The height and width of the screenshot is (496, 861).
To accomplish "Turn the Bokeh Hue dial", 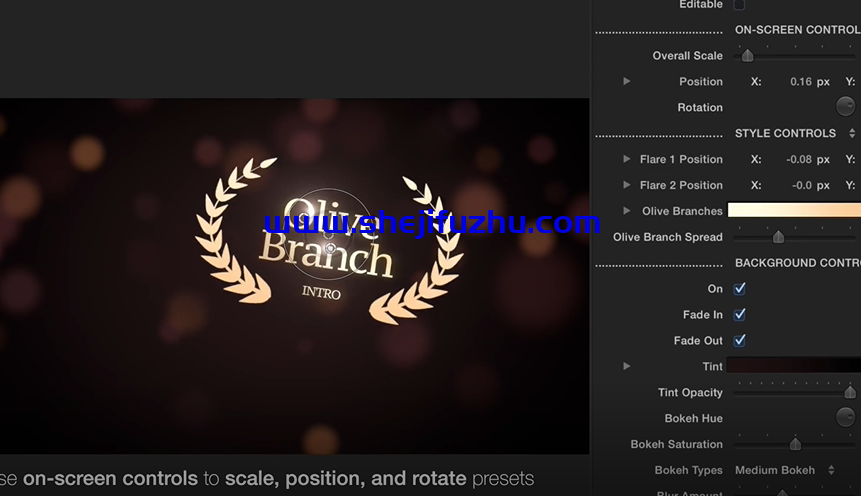I will pos(846,417).
